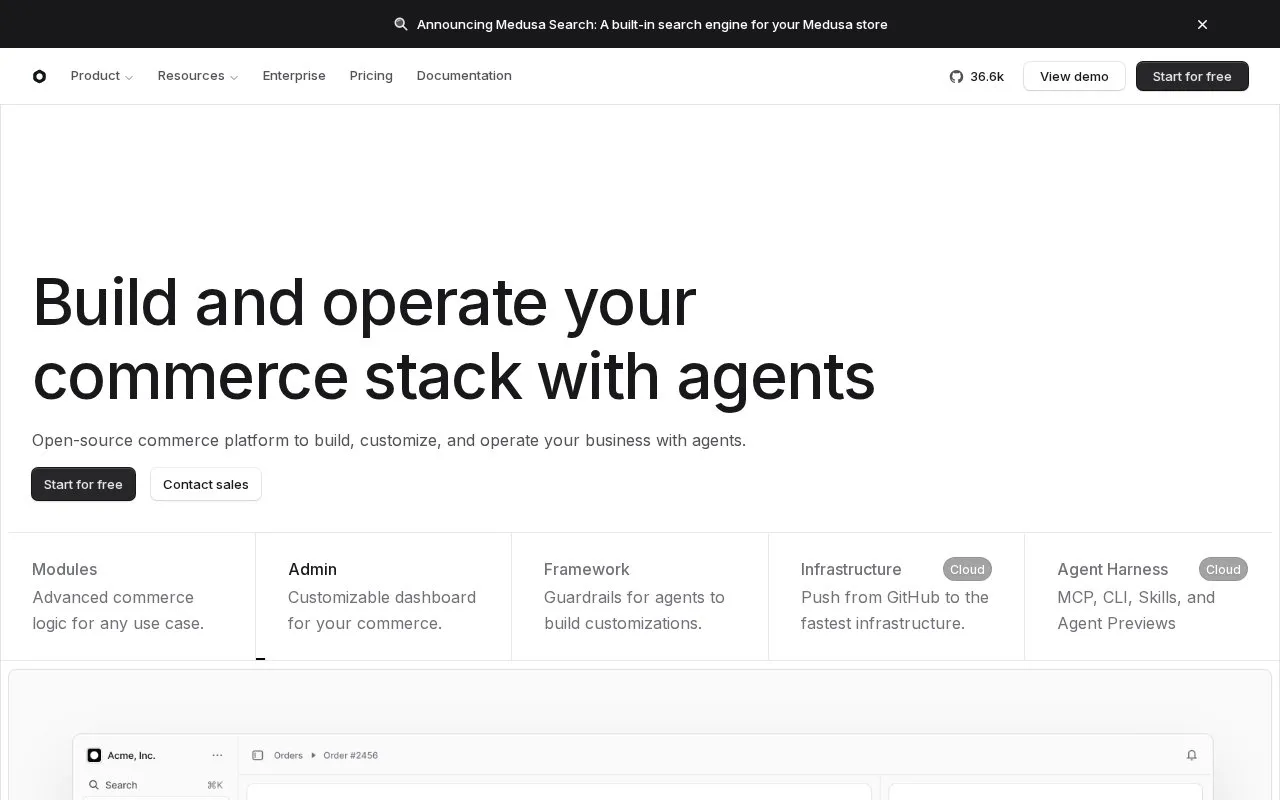Expand the Product dropdown menu
The height and width of the screenshot is (800, 1280).
[x=102, y=76]
